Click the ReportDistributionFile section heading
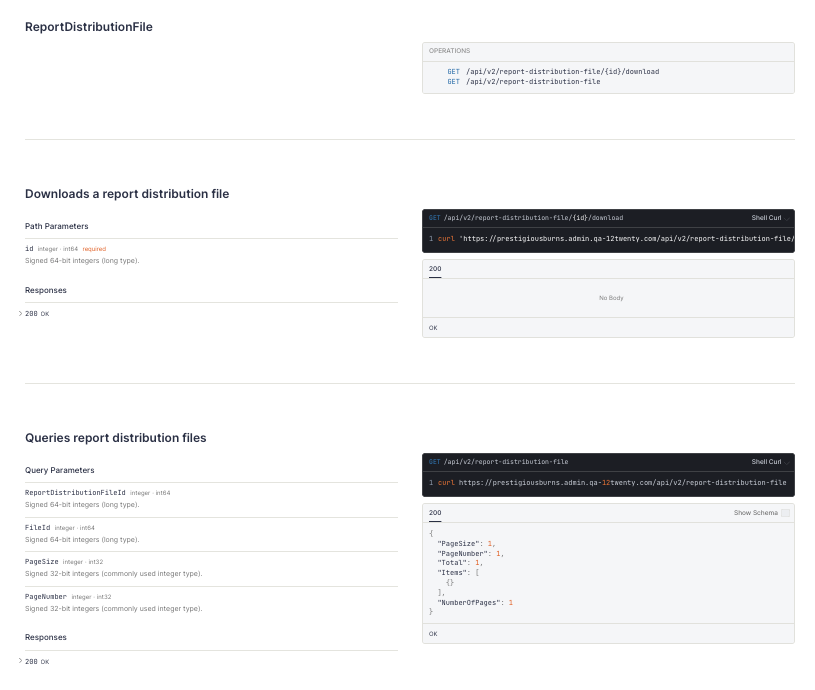Image resolution: width=815 pixels, height=690 pixels. 89,27
